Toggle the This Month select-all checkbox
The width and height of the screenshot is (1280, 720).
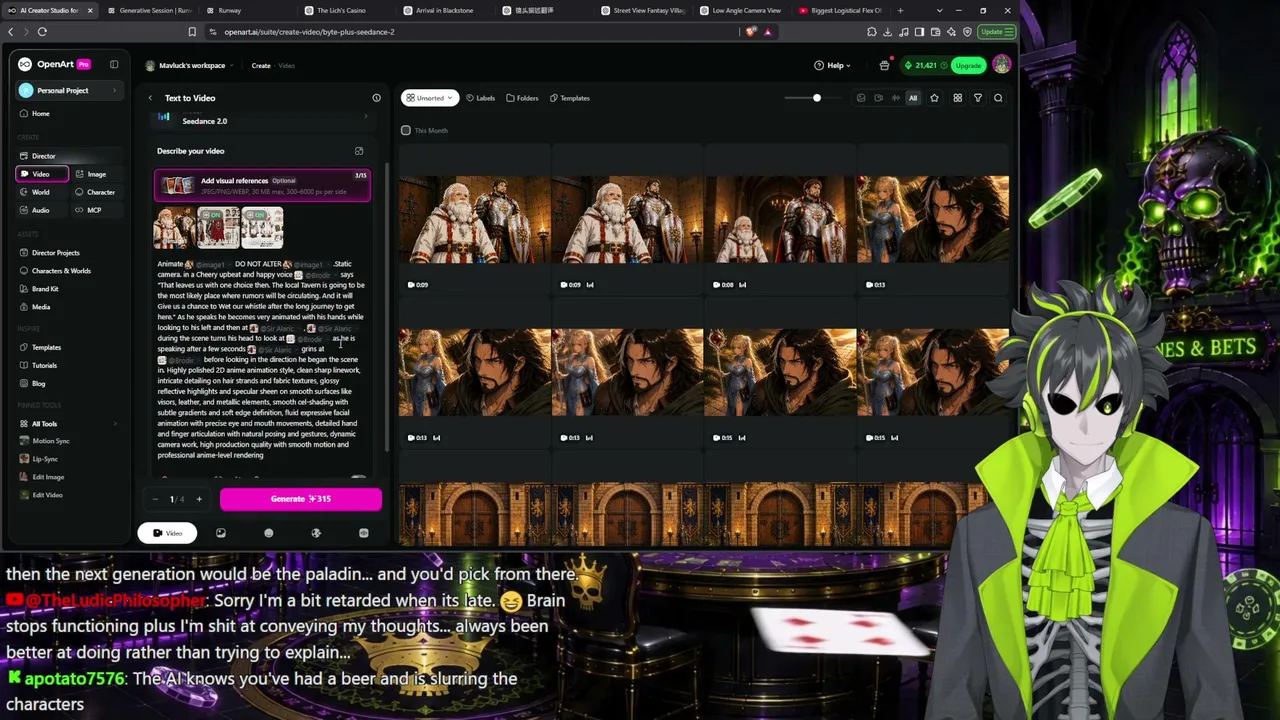tap(405, 130)
